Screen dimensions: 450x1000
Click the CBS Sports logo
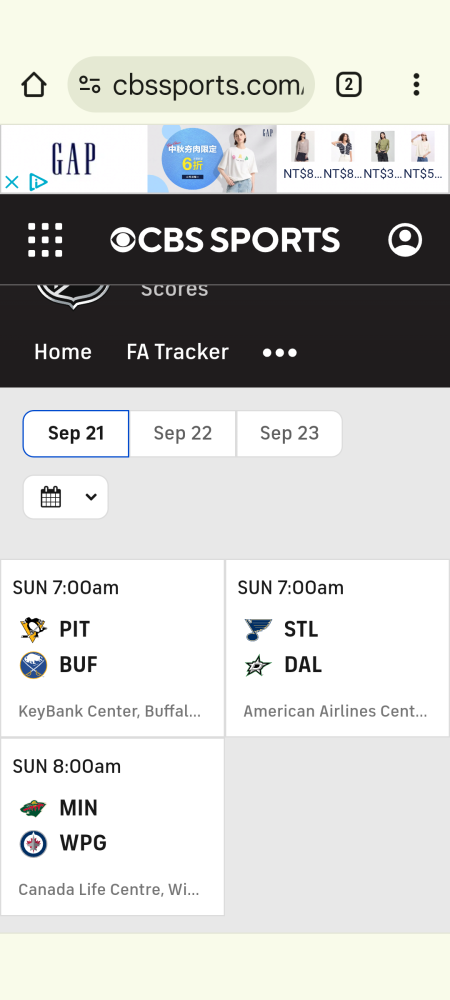point(225,240)
